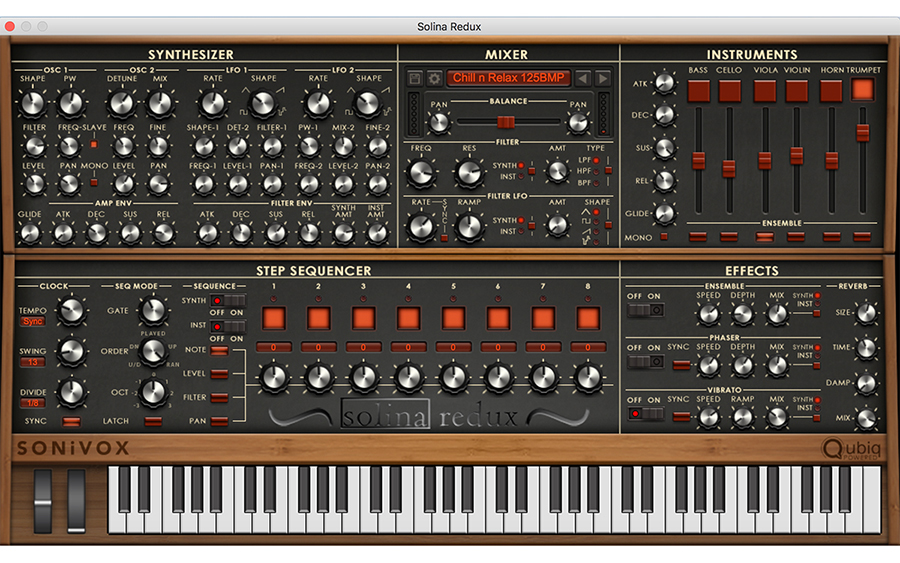Toggle the OSC 1 MONO button

[x=94, y=183]
